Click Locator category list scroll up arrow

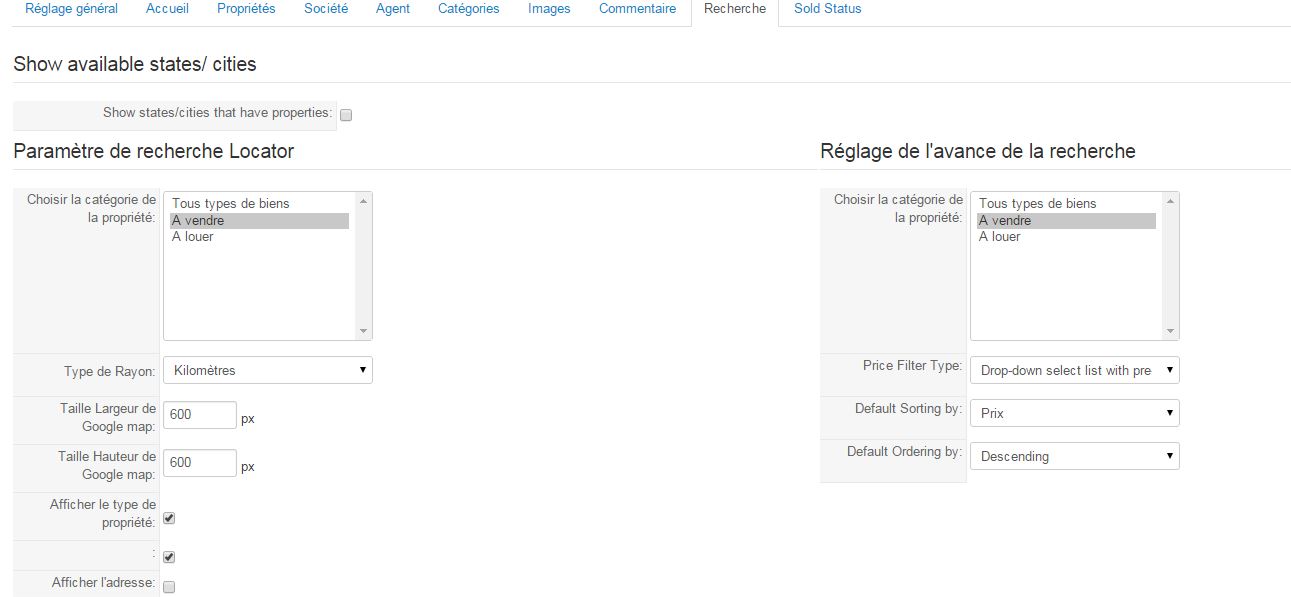pos(363,201)
